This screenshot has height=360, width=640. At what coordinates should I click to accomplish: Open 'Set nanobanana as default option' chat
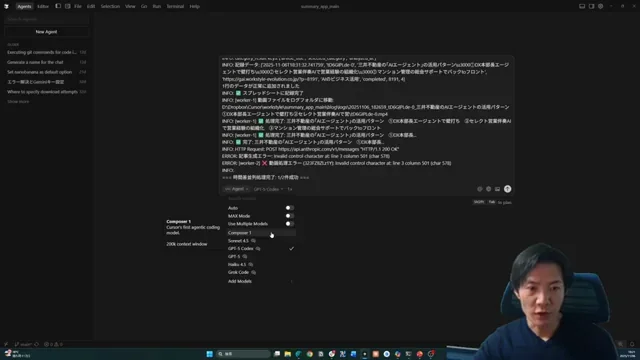47,72
